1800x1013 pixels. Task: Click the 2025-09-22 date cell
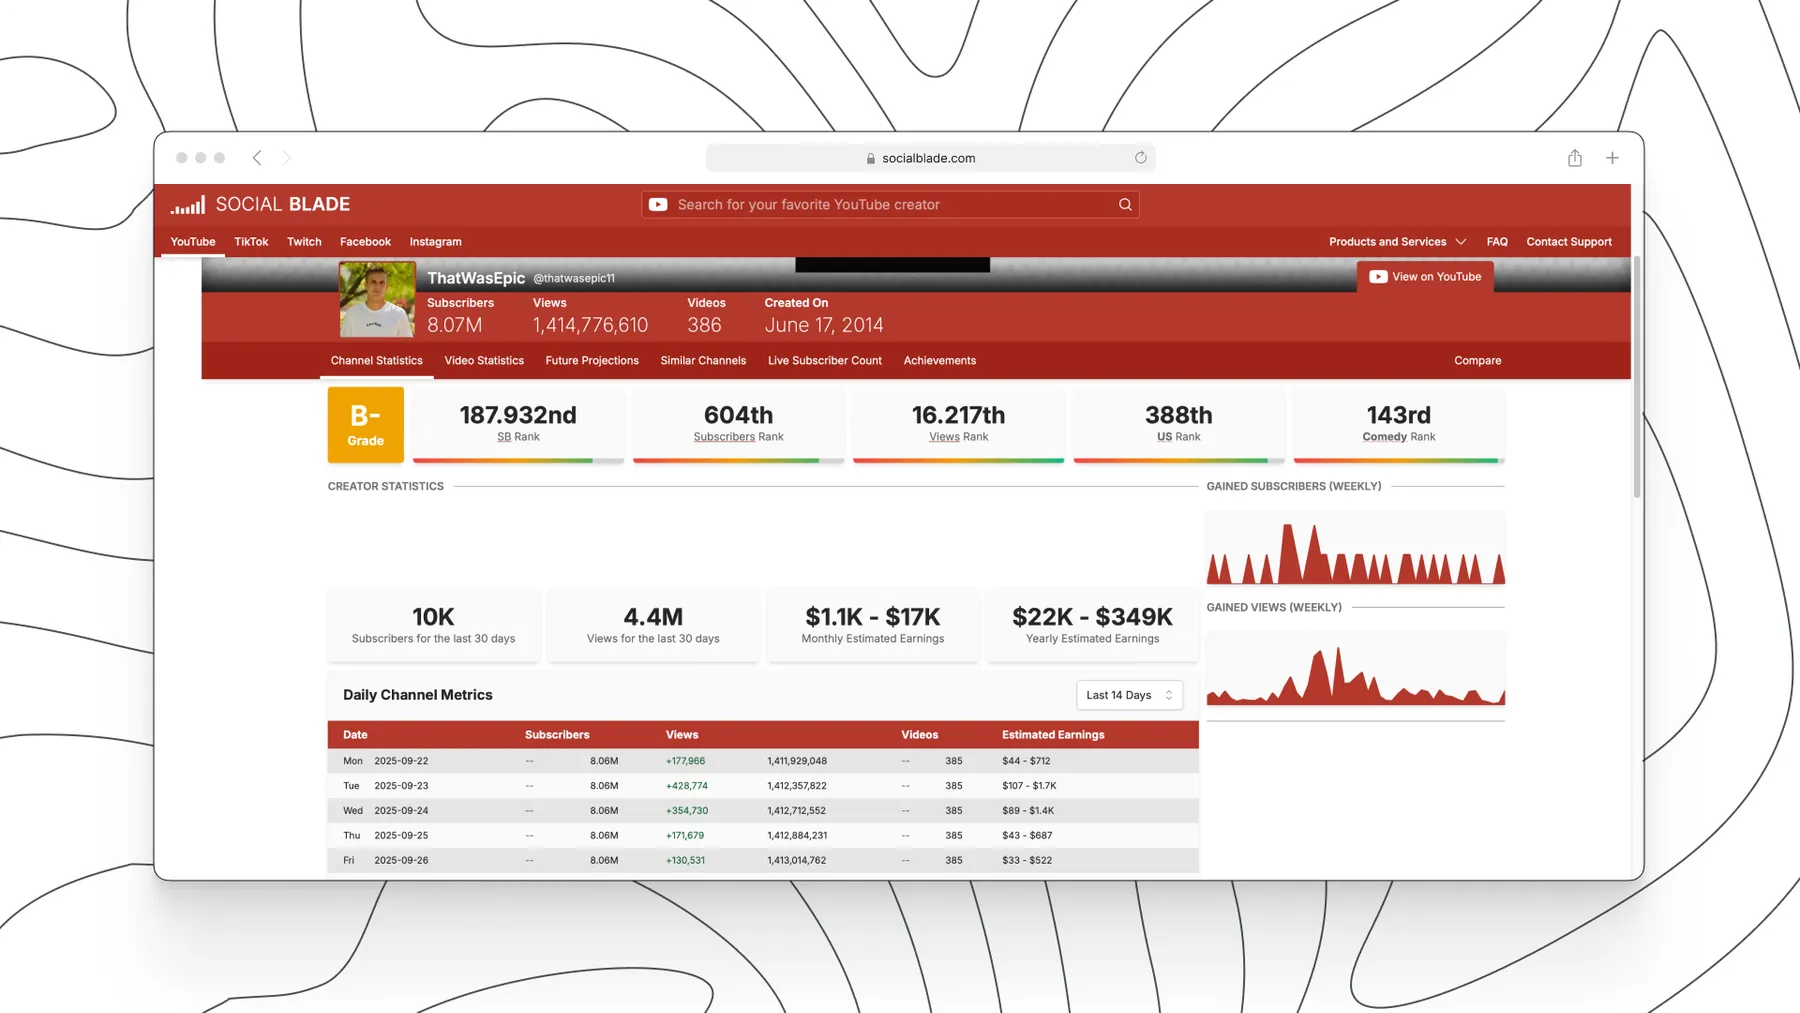401,761
